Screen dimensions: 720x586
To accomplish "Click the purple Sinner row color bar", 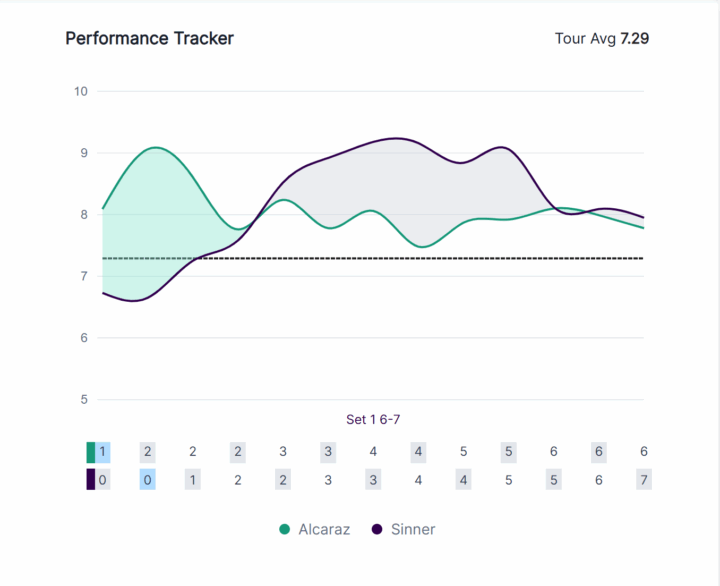I will pyautogui.click(x=91, y=480).
